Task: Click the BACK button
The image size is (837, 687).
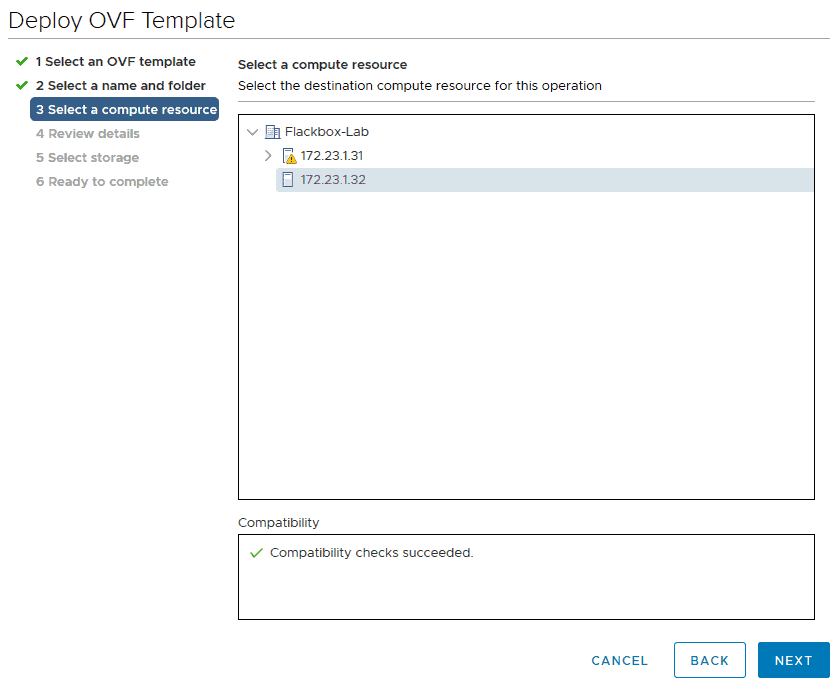Action: pyautogui.click(x=709, y=660)
